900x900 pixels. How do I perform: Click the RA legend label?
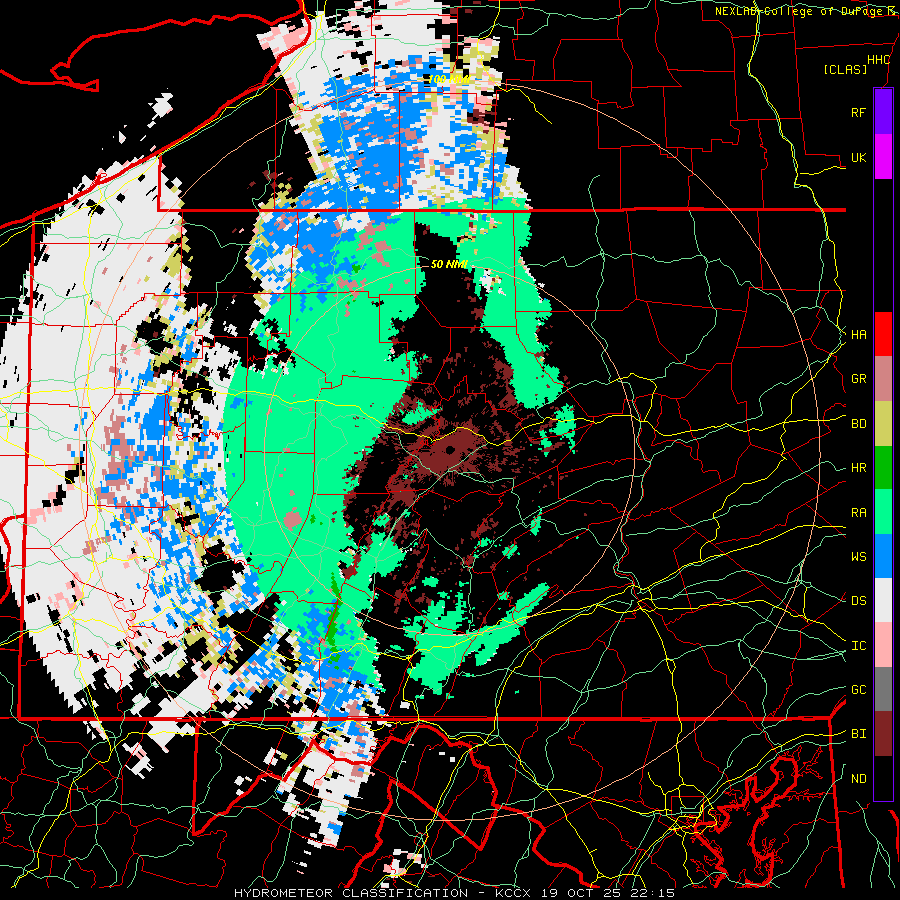coord(858,513)
